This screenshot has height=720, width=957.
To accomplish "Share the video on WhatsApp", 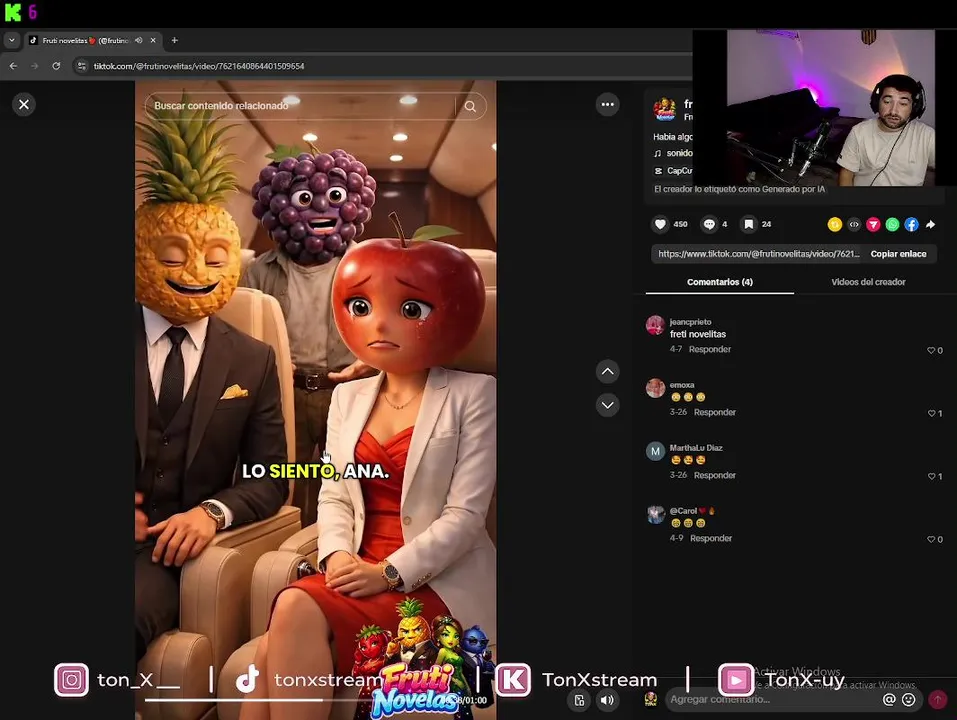I will click(892, 225).
